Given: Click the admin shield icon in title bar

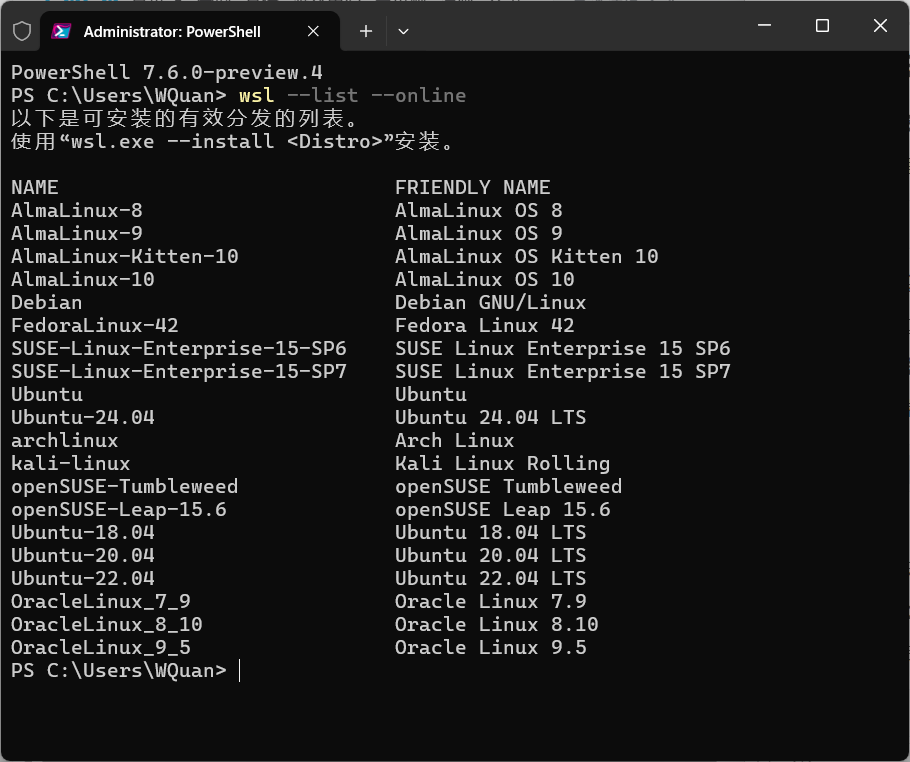Looking at the screenshot, I should coord(22,31).
